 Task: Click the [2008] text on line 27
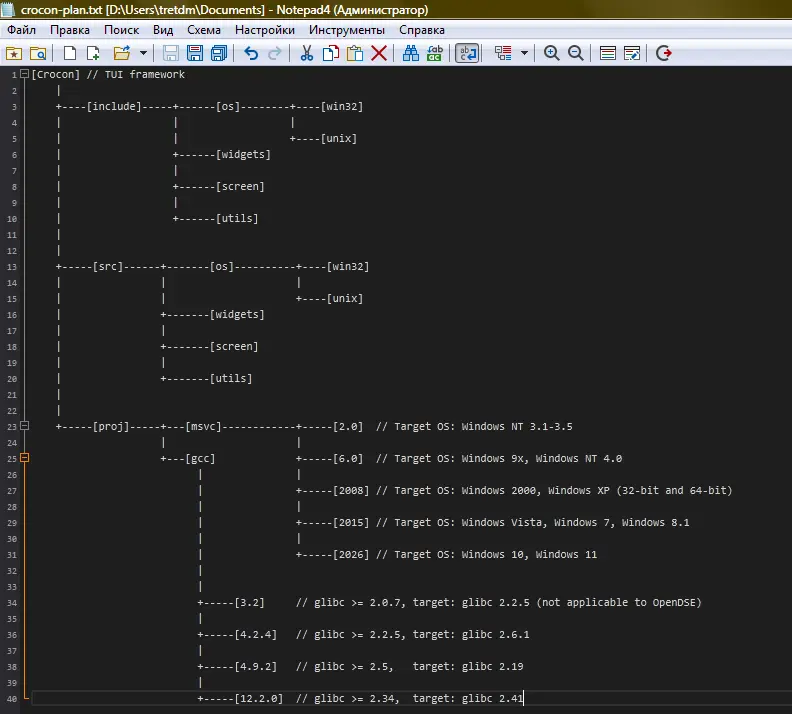pos(351,490)
